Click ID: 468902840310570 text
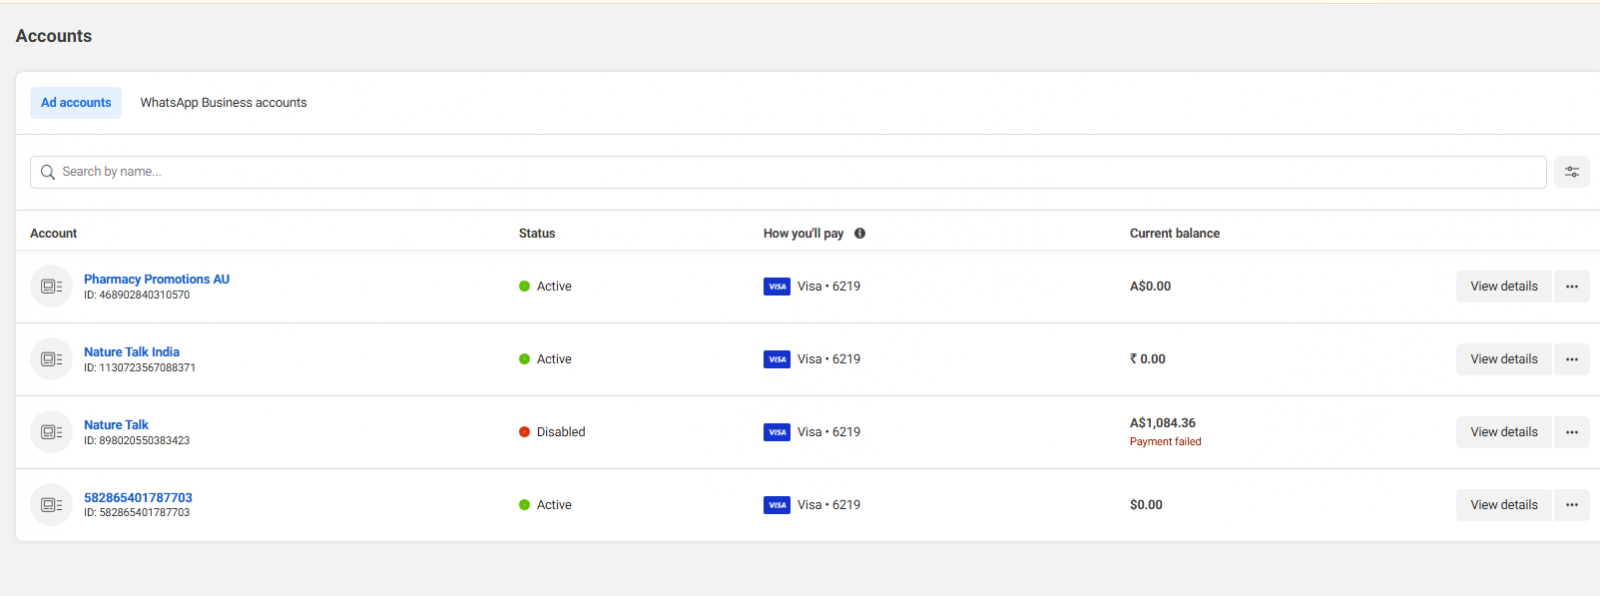This screenshot has height=596, width=1600. (137, 295)
